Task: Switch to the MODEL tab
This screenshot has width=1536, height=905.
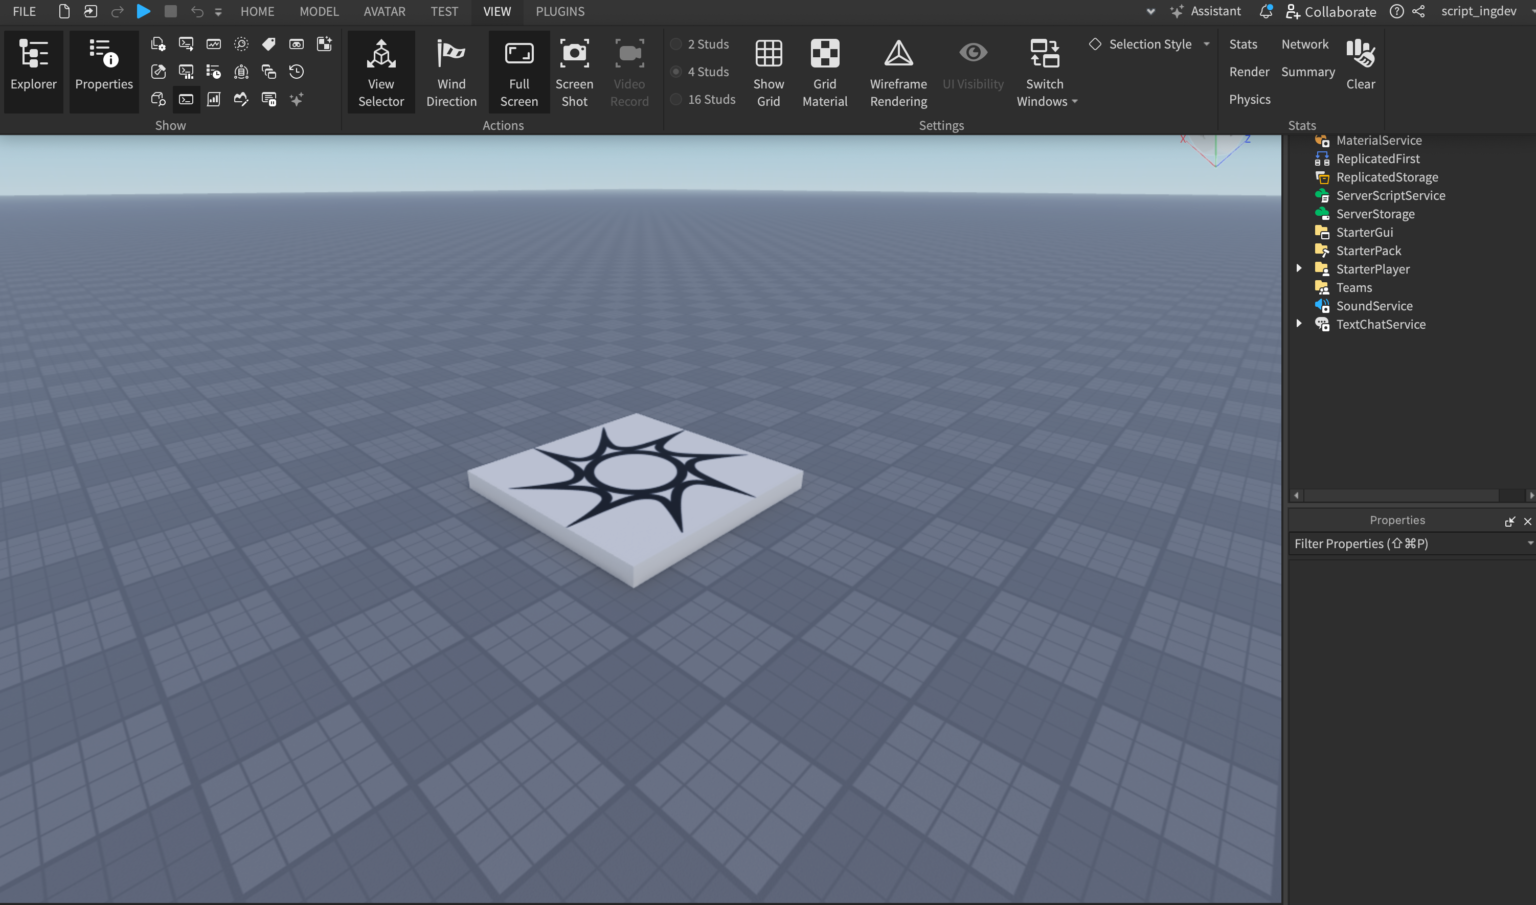Action: pyautogui.click(x=319, y=11)
